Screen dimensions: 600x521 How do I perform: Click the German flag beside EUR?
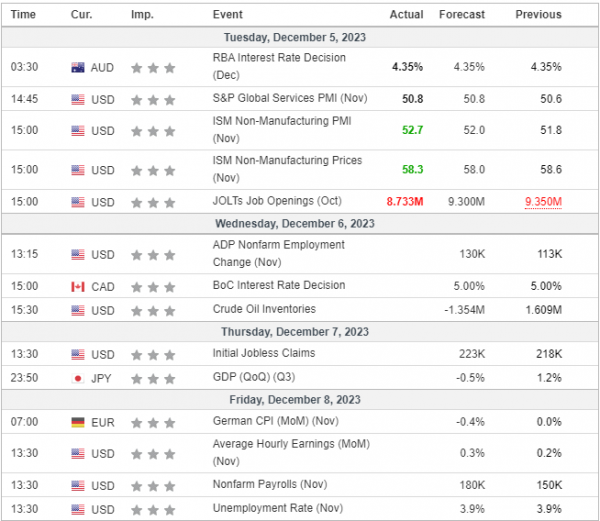coord(78,419)
